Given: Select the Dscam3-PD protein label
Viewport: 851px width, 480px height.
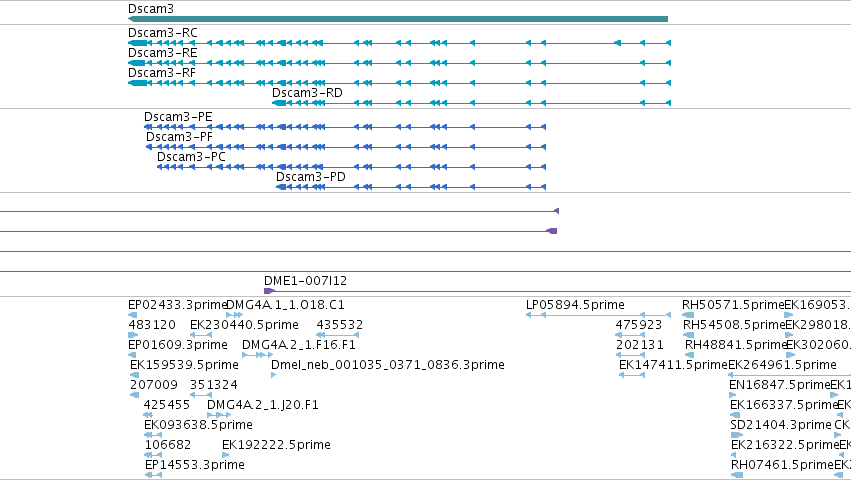Looking at the screenshot, I should (310, 177).
